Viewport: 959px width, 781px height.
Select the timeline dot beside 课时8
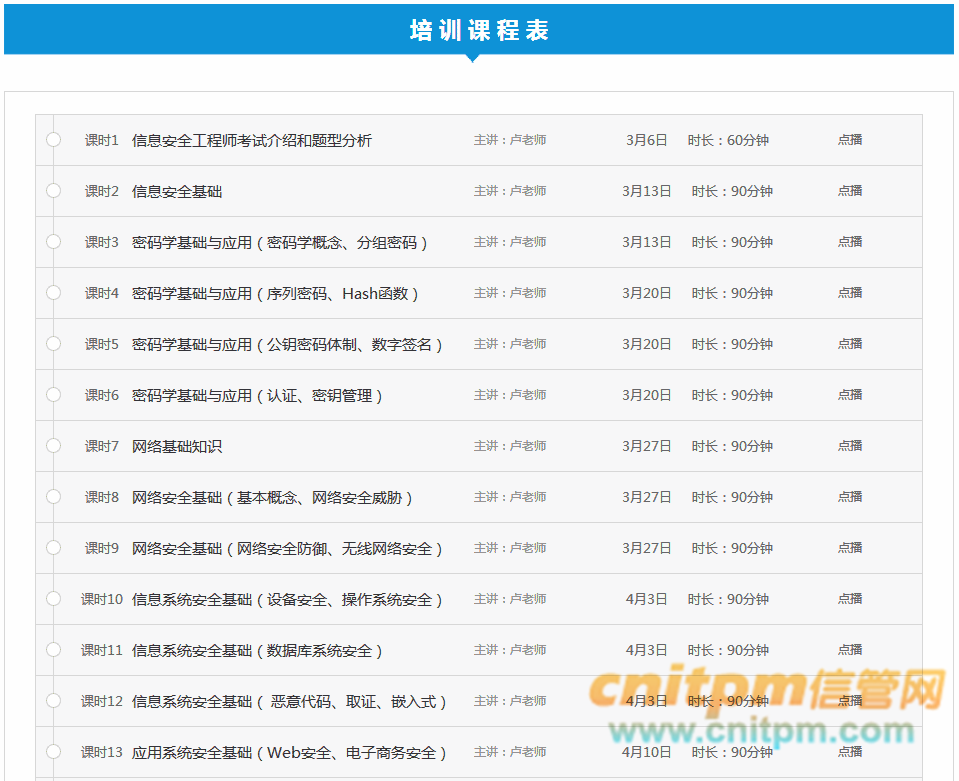point(54,497)
